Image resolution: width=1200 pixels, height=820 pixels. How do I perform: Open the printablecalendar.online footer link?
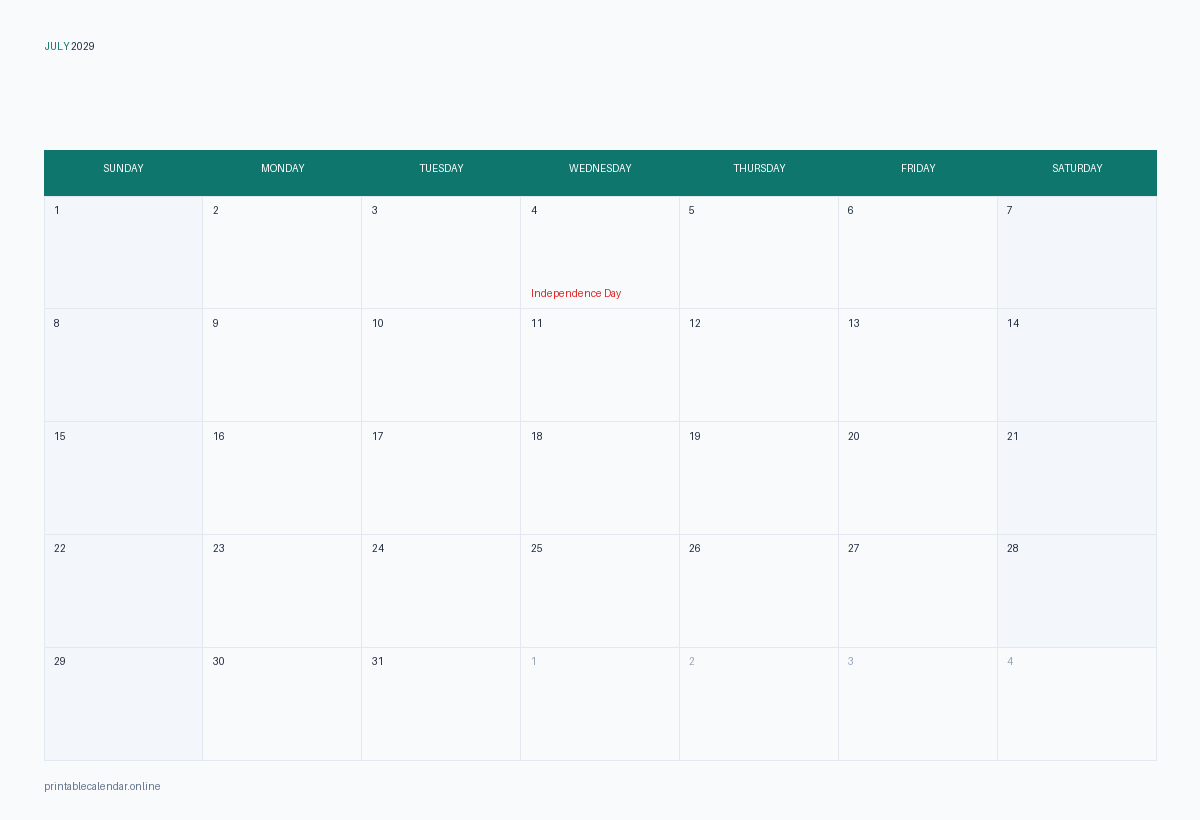pyautogui.click(x=102, y=786)
